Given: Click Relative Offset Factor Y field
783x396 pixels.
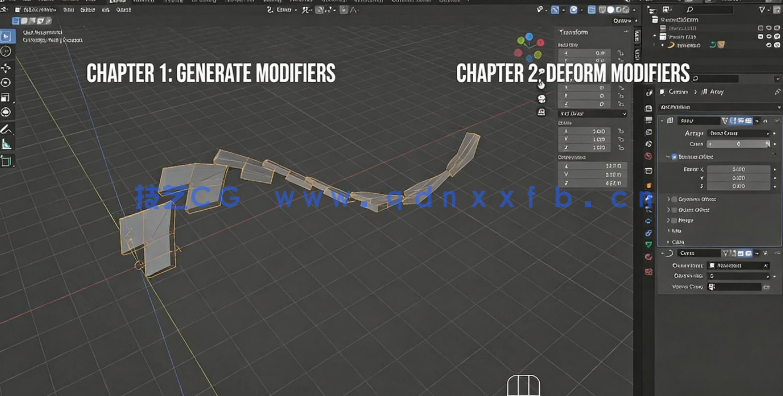Looking at the screenshot, I should coord(739,178).
